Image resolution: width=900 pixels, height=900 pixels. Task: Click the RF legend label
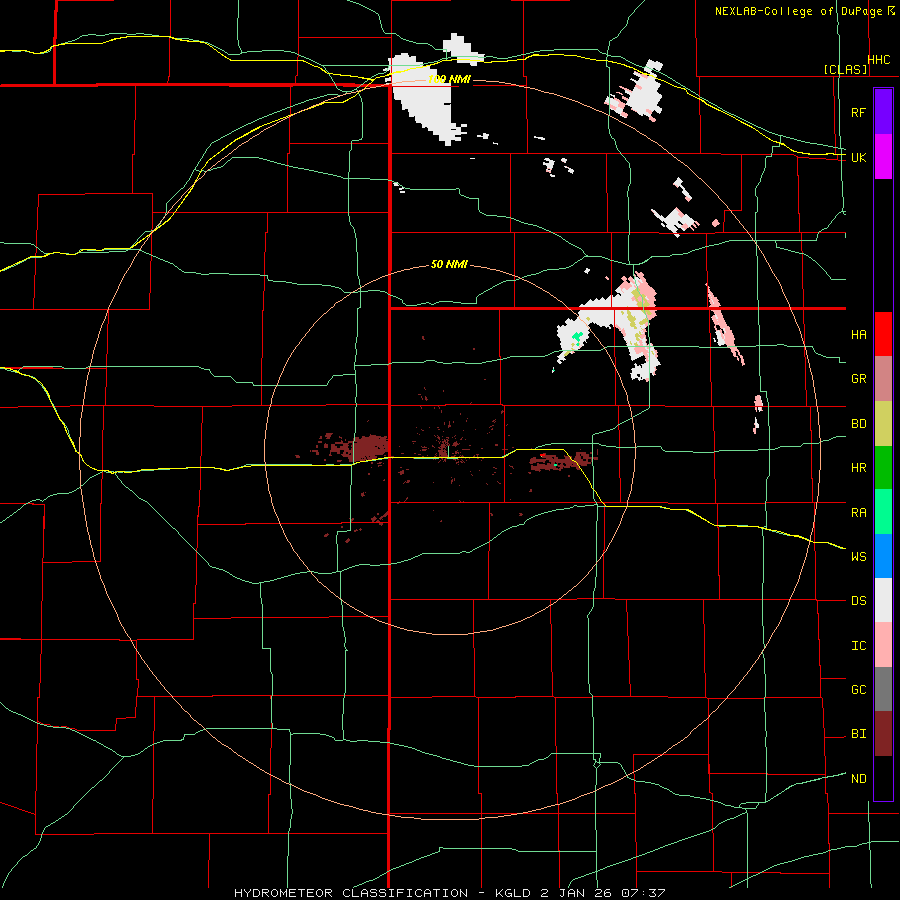click(x=858, y=112)
